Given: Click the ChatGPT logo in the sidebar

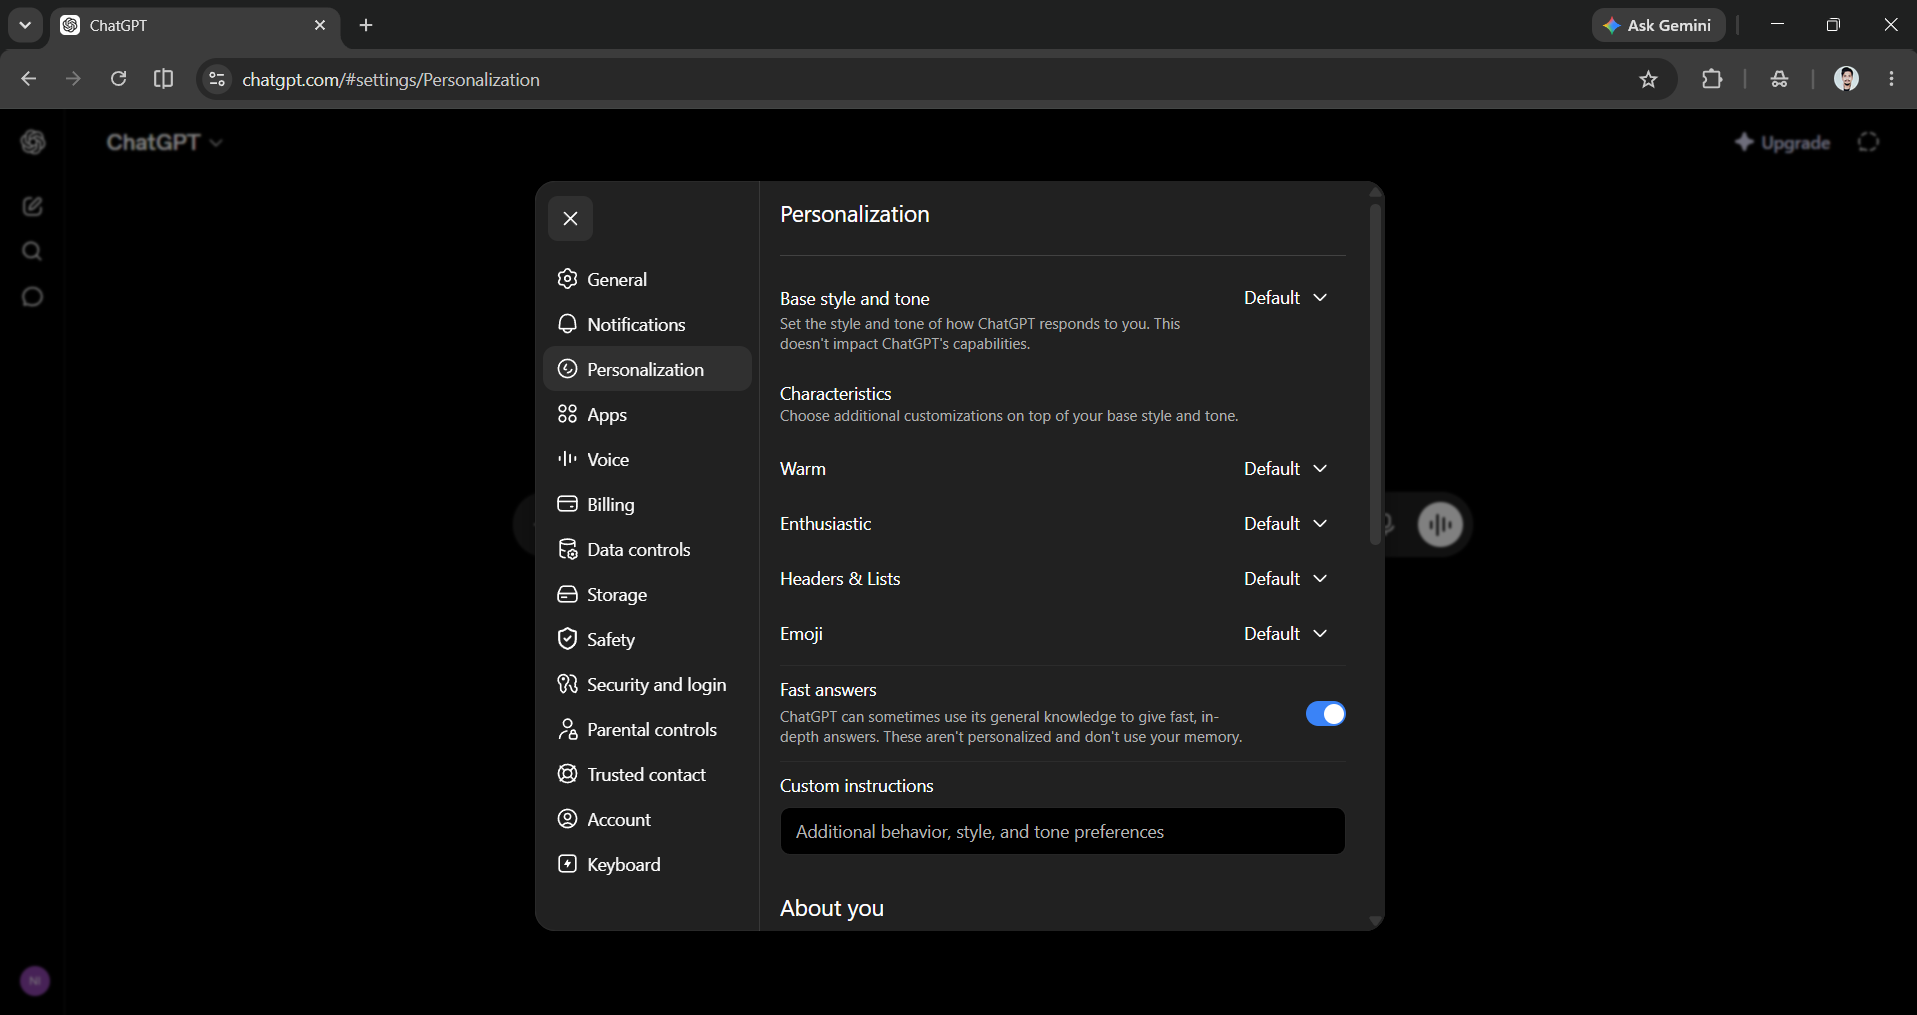Looking at the screenshot, I should tap(33, 142).
